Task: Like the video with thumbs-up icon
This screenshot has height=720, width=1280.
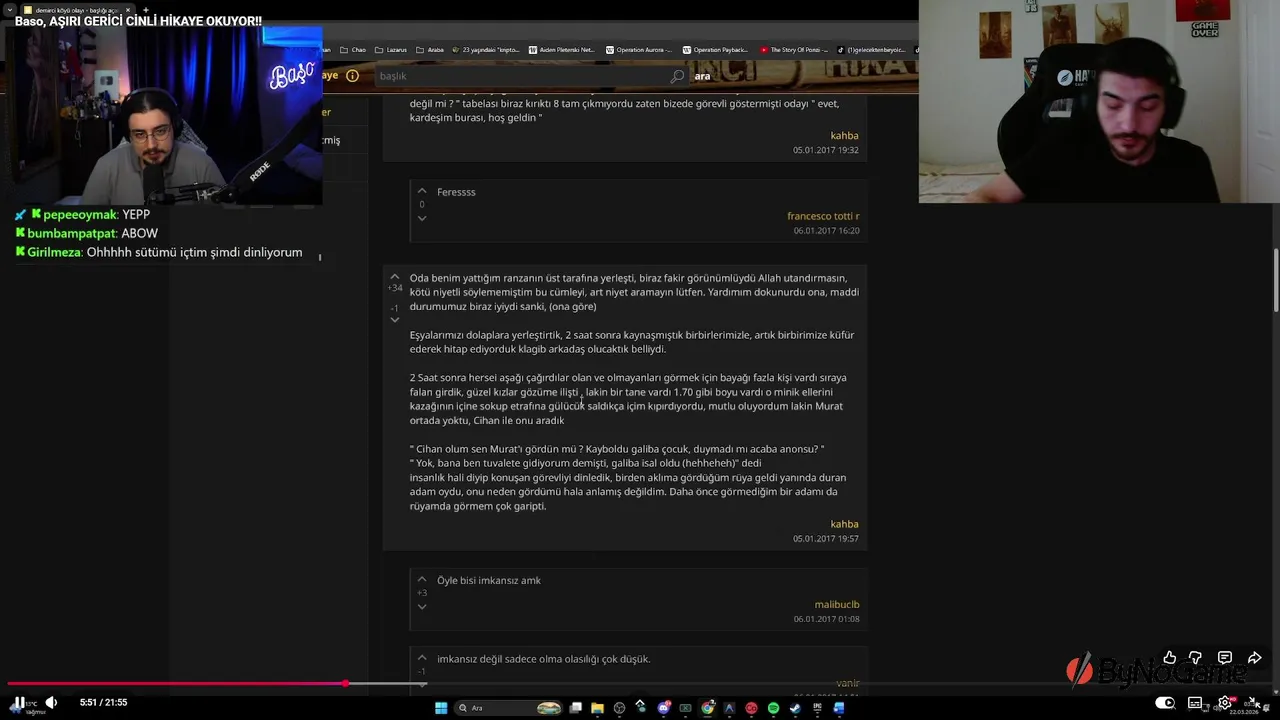Action: pos(1169,658)
